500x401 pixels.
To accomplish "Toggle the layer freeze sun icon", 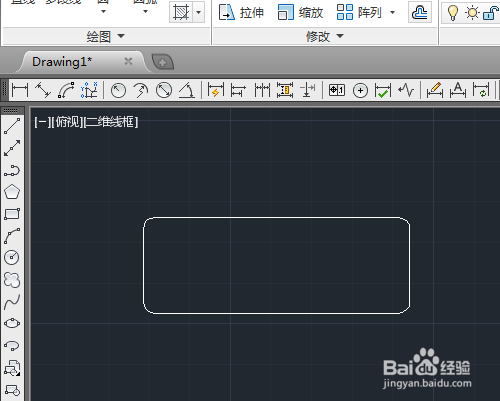I will pyautogui.click(x=472, y=13).
